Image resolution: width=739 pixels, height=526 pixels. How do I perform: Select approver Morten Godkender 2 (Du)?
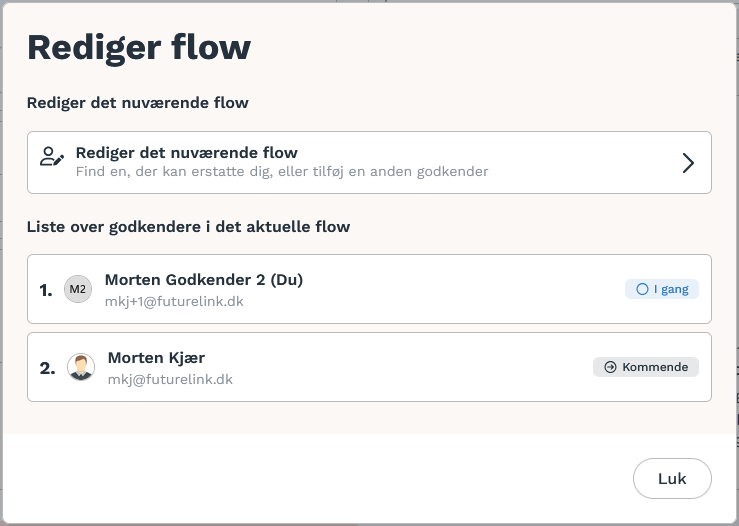pyautogui.click(x=204, y=279)
